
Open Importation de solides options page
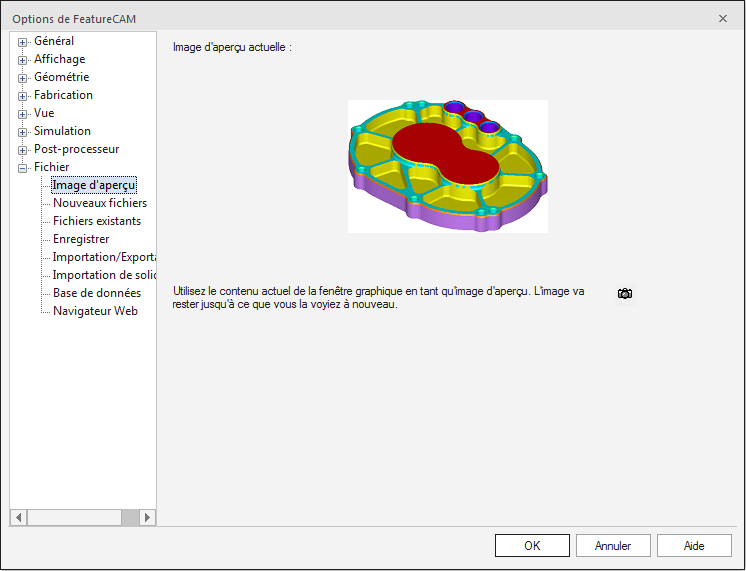(104, 275)
